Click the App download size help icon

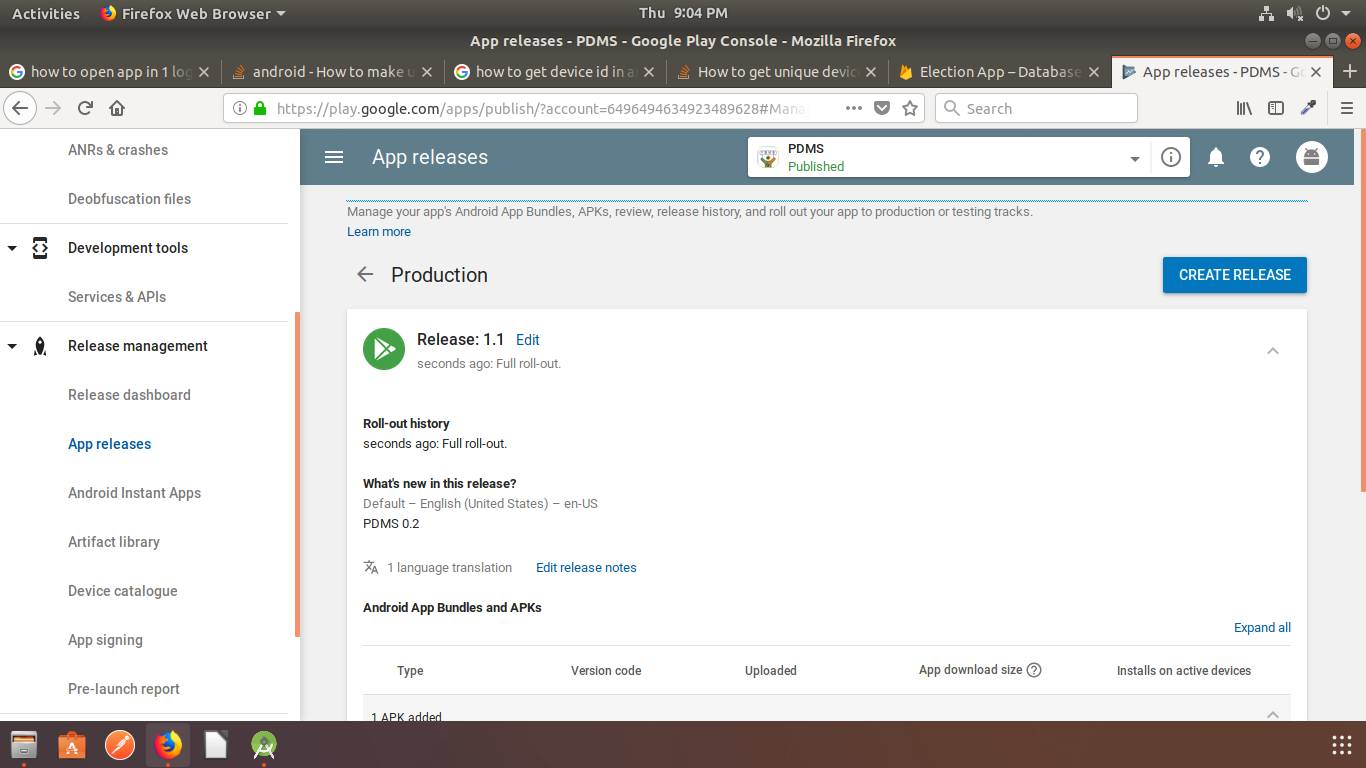tap(1034, 670)
